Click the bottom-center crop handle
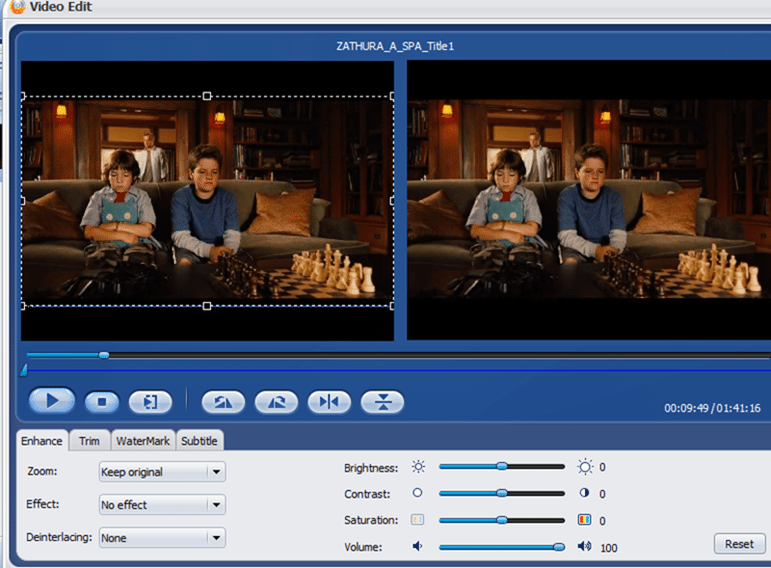Viewport: 771px width, 568px height. click(x=207, y=306)
